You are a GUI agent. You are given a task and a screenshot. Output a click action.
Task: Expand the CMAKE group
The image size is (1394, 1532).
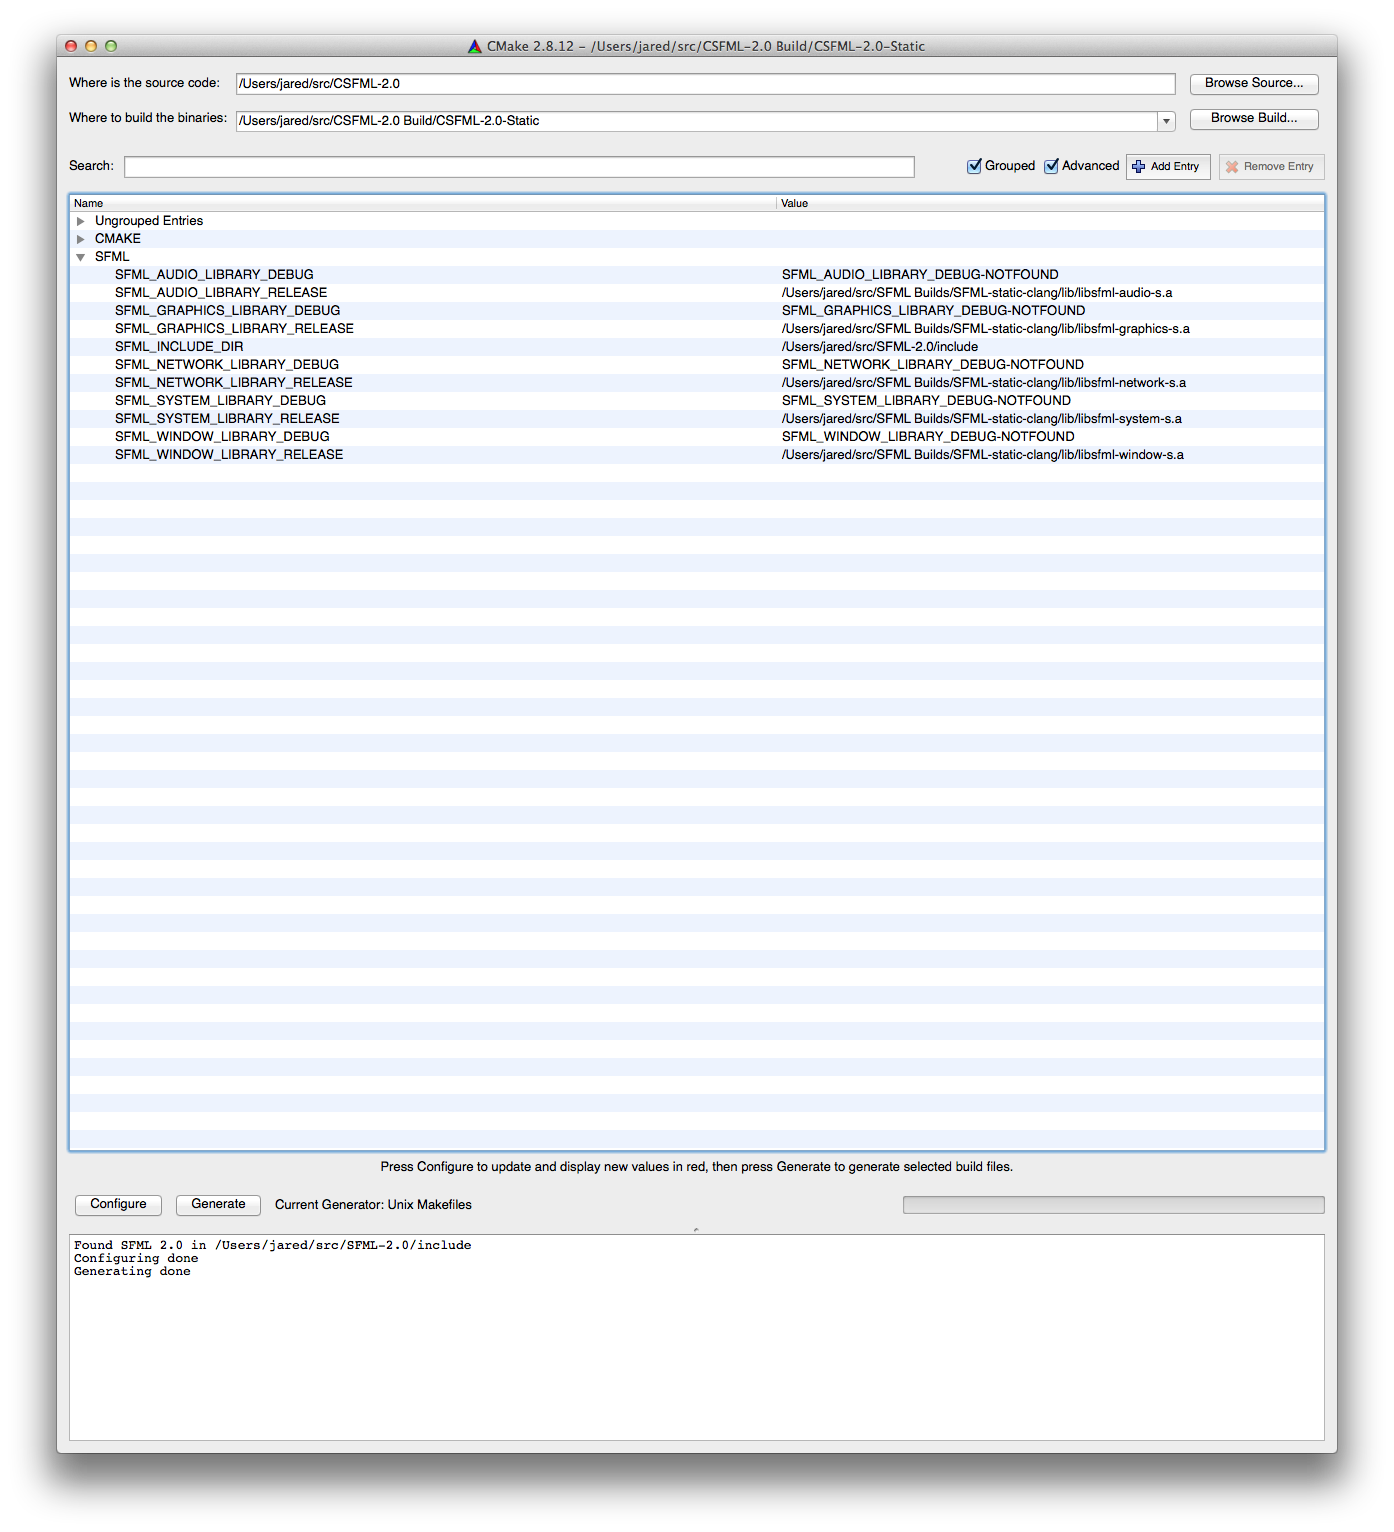[81, 239]
